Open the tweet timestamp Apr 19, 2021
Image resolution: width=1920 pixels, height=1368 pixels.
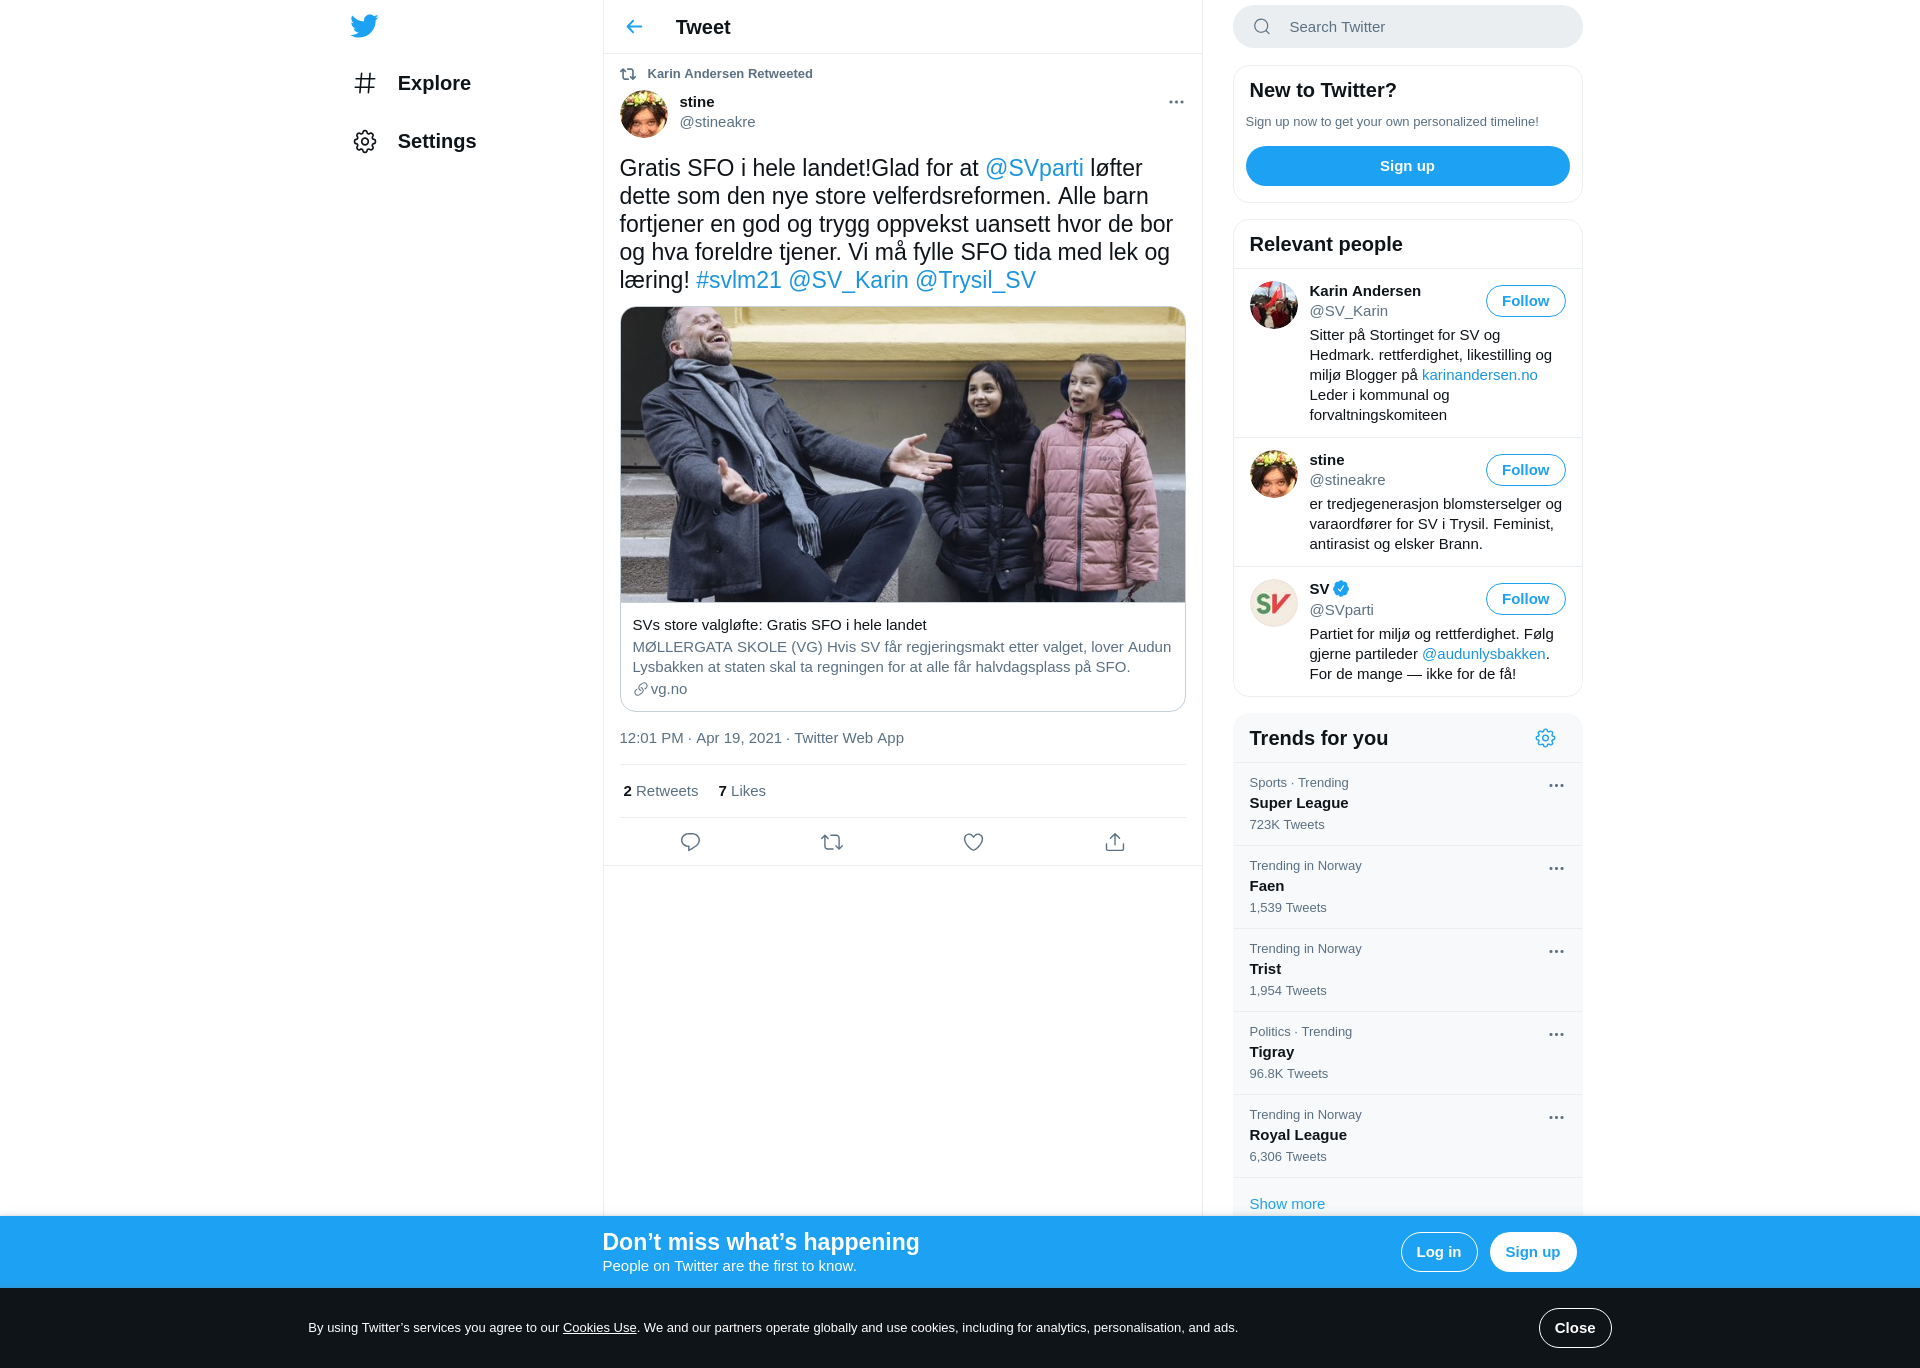[701, 738]
